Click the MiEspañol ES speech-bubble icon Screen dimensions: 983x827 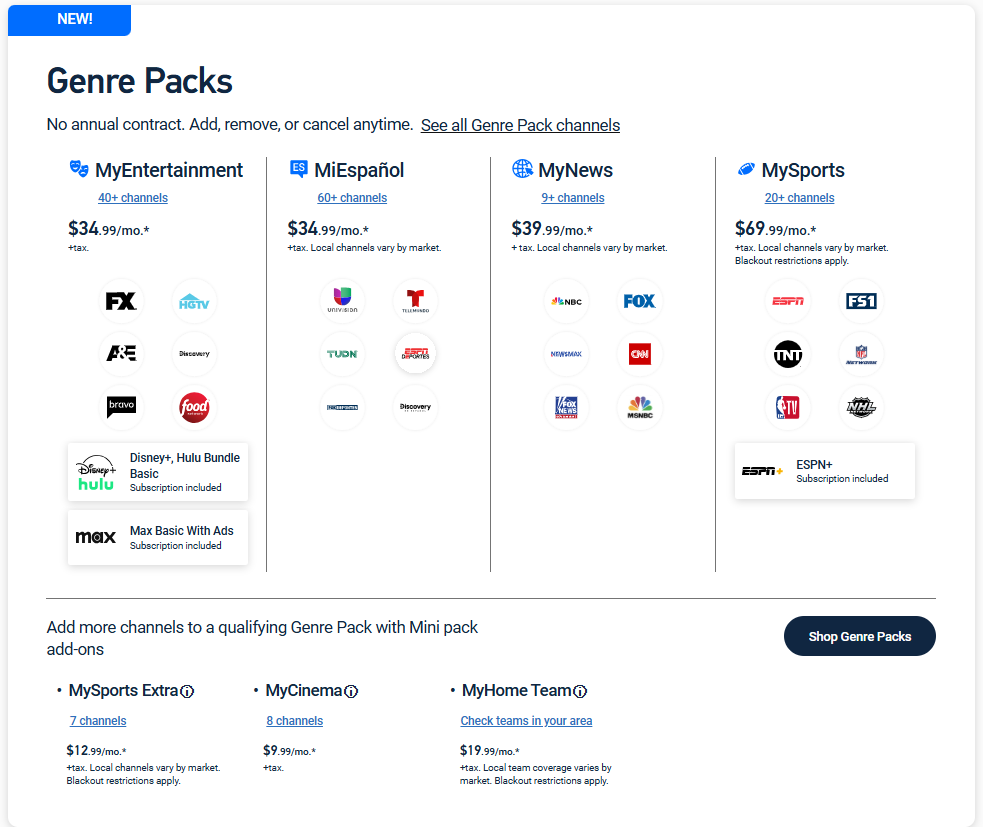click(299, 169)
